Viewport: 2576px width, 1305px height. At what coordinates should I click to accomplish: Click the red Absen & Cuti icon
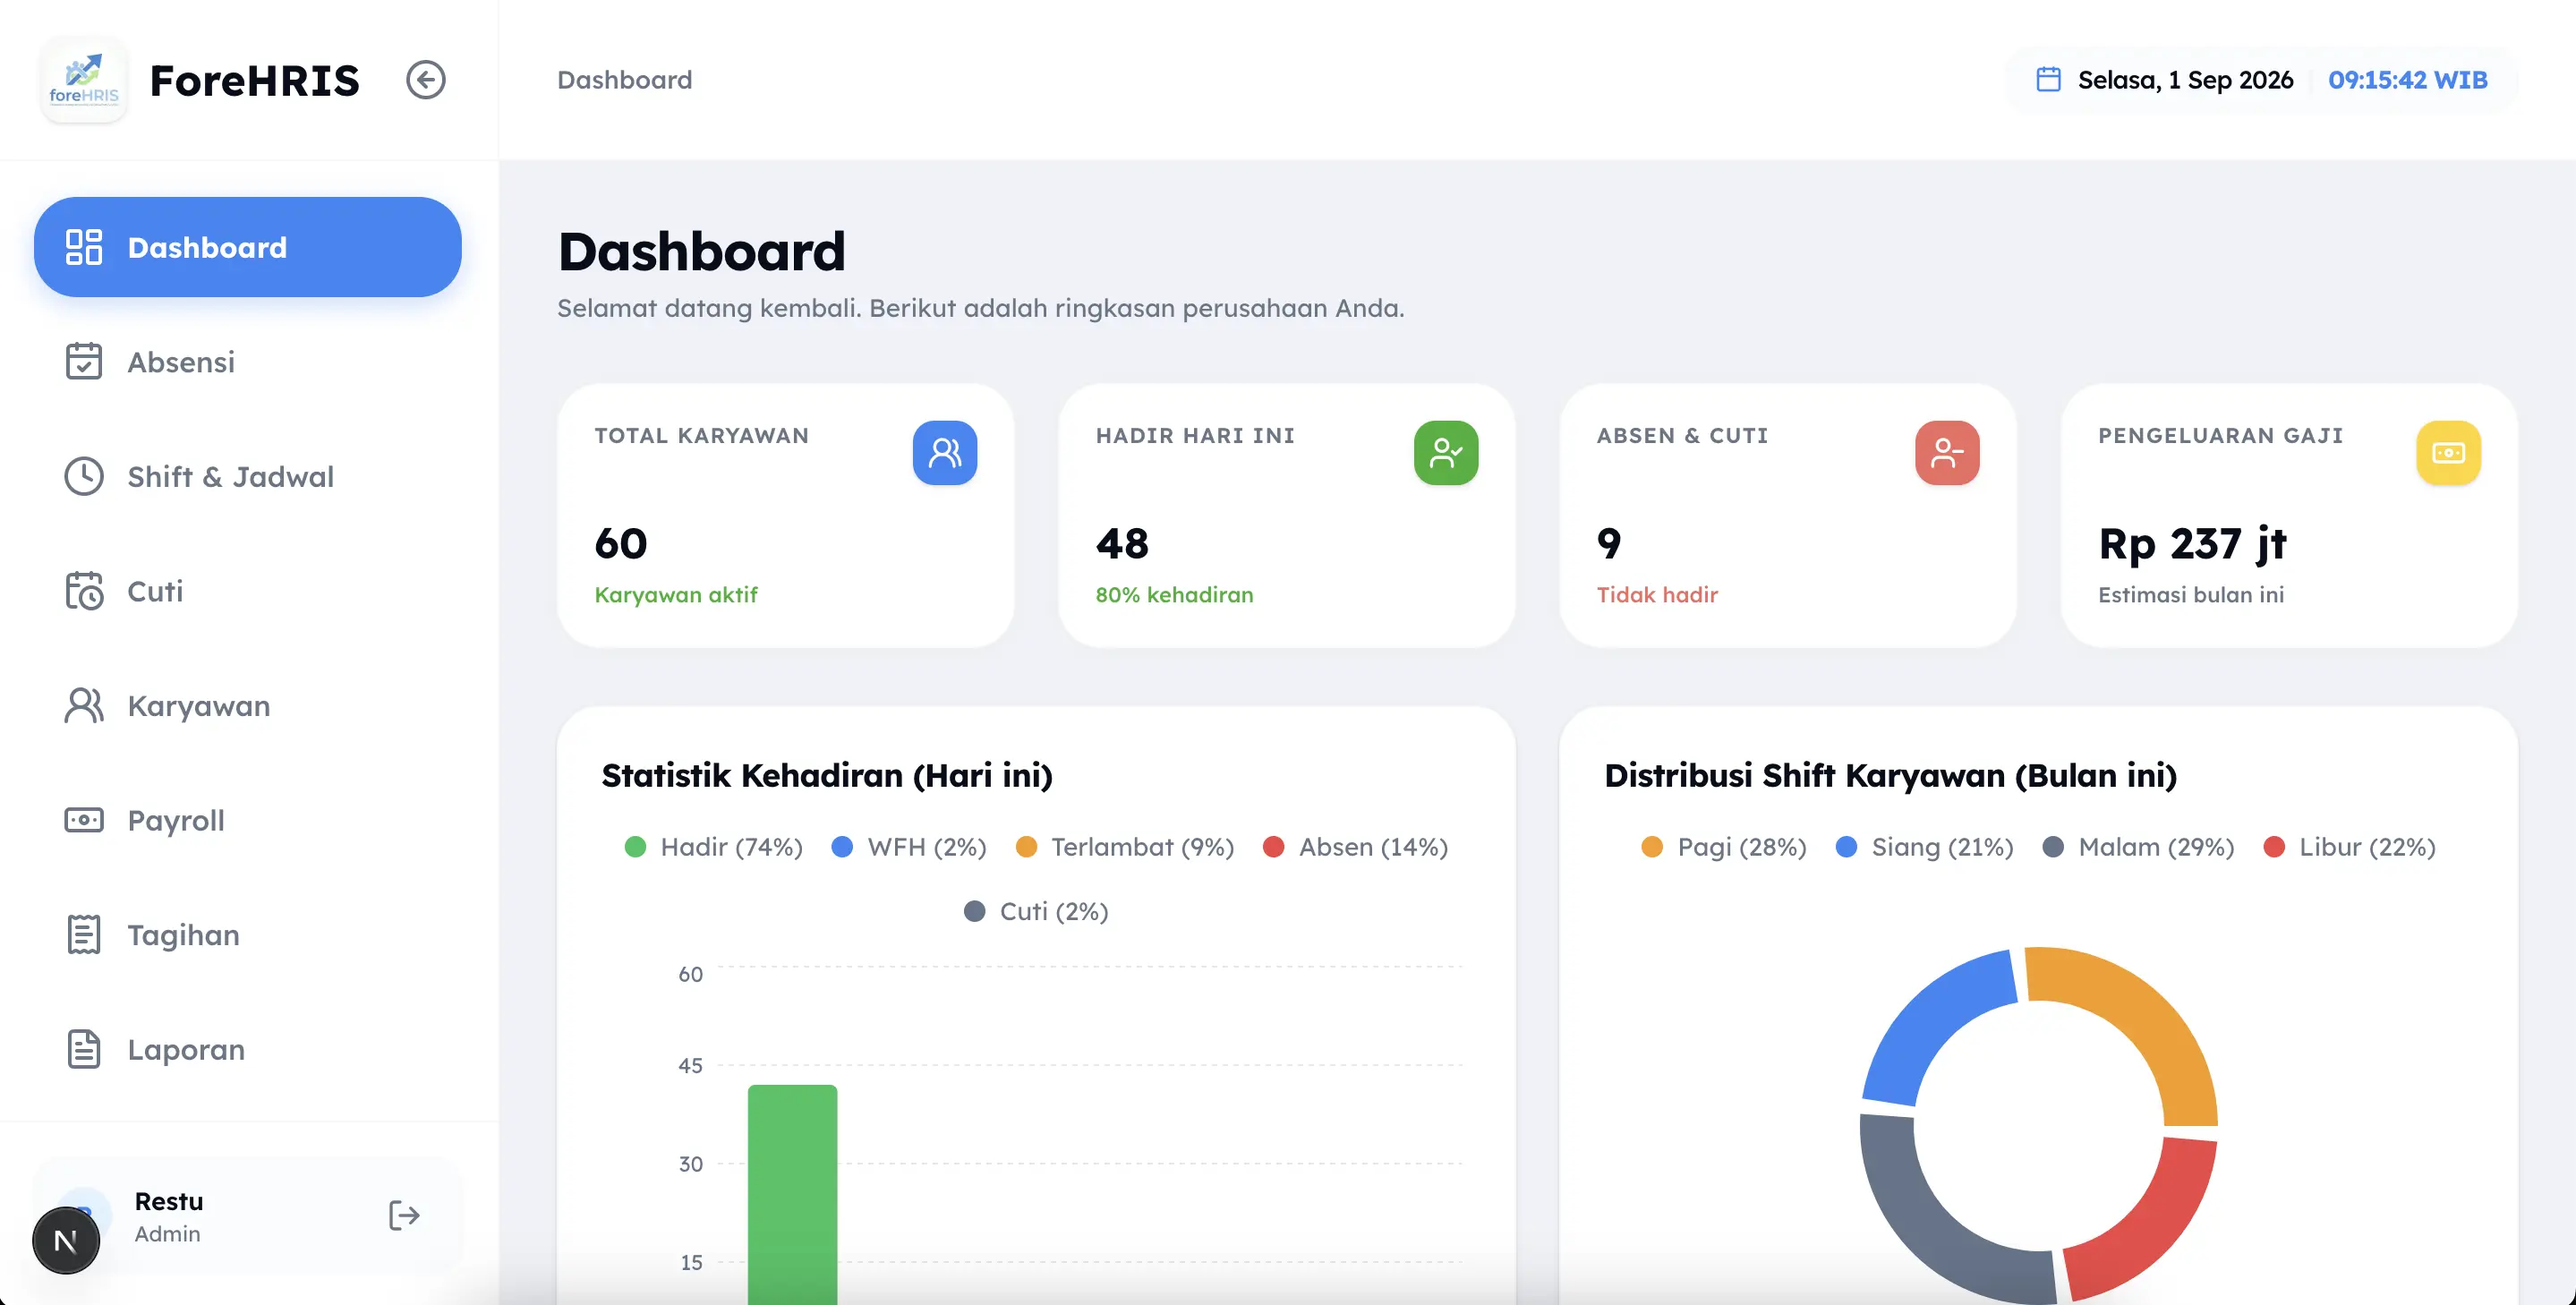point(1947,453)
